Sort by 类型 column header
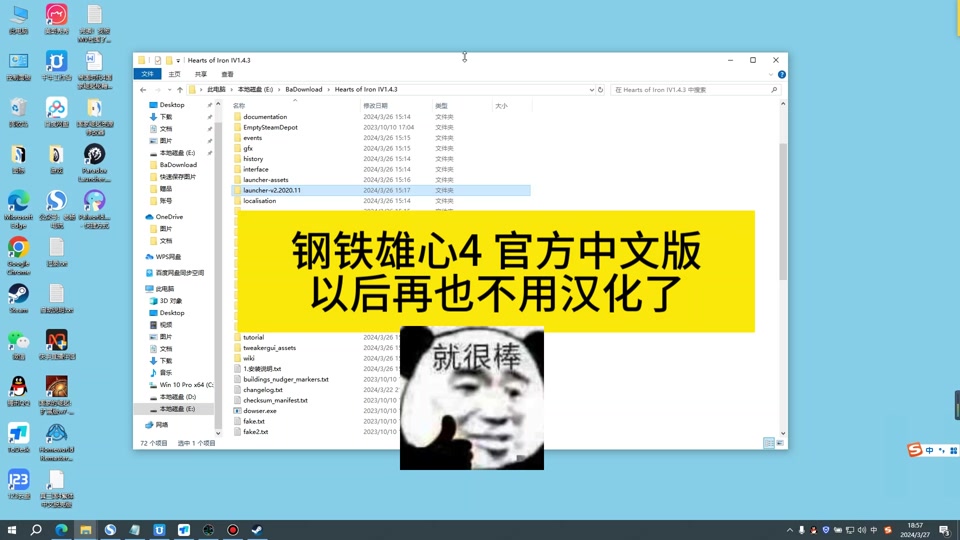Screen dimensions: 960x540 click(441, 106)
